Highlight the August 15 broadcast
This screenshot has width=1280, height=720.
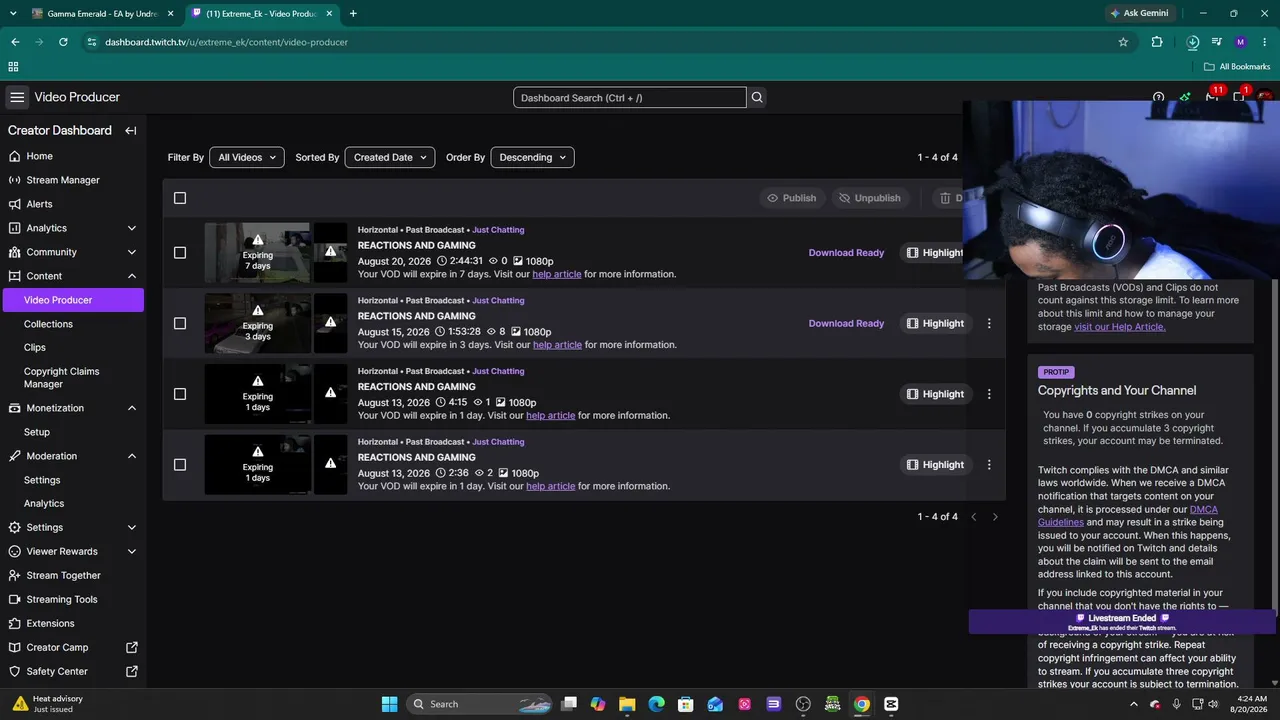point(935,323)
